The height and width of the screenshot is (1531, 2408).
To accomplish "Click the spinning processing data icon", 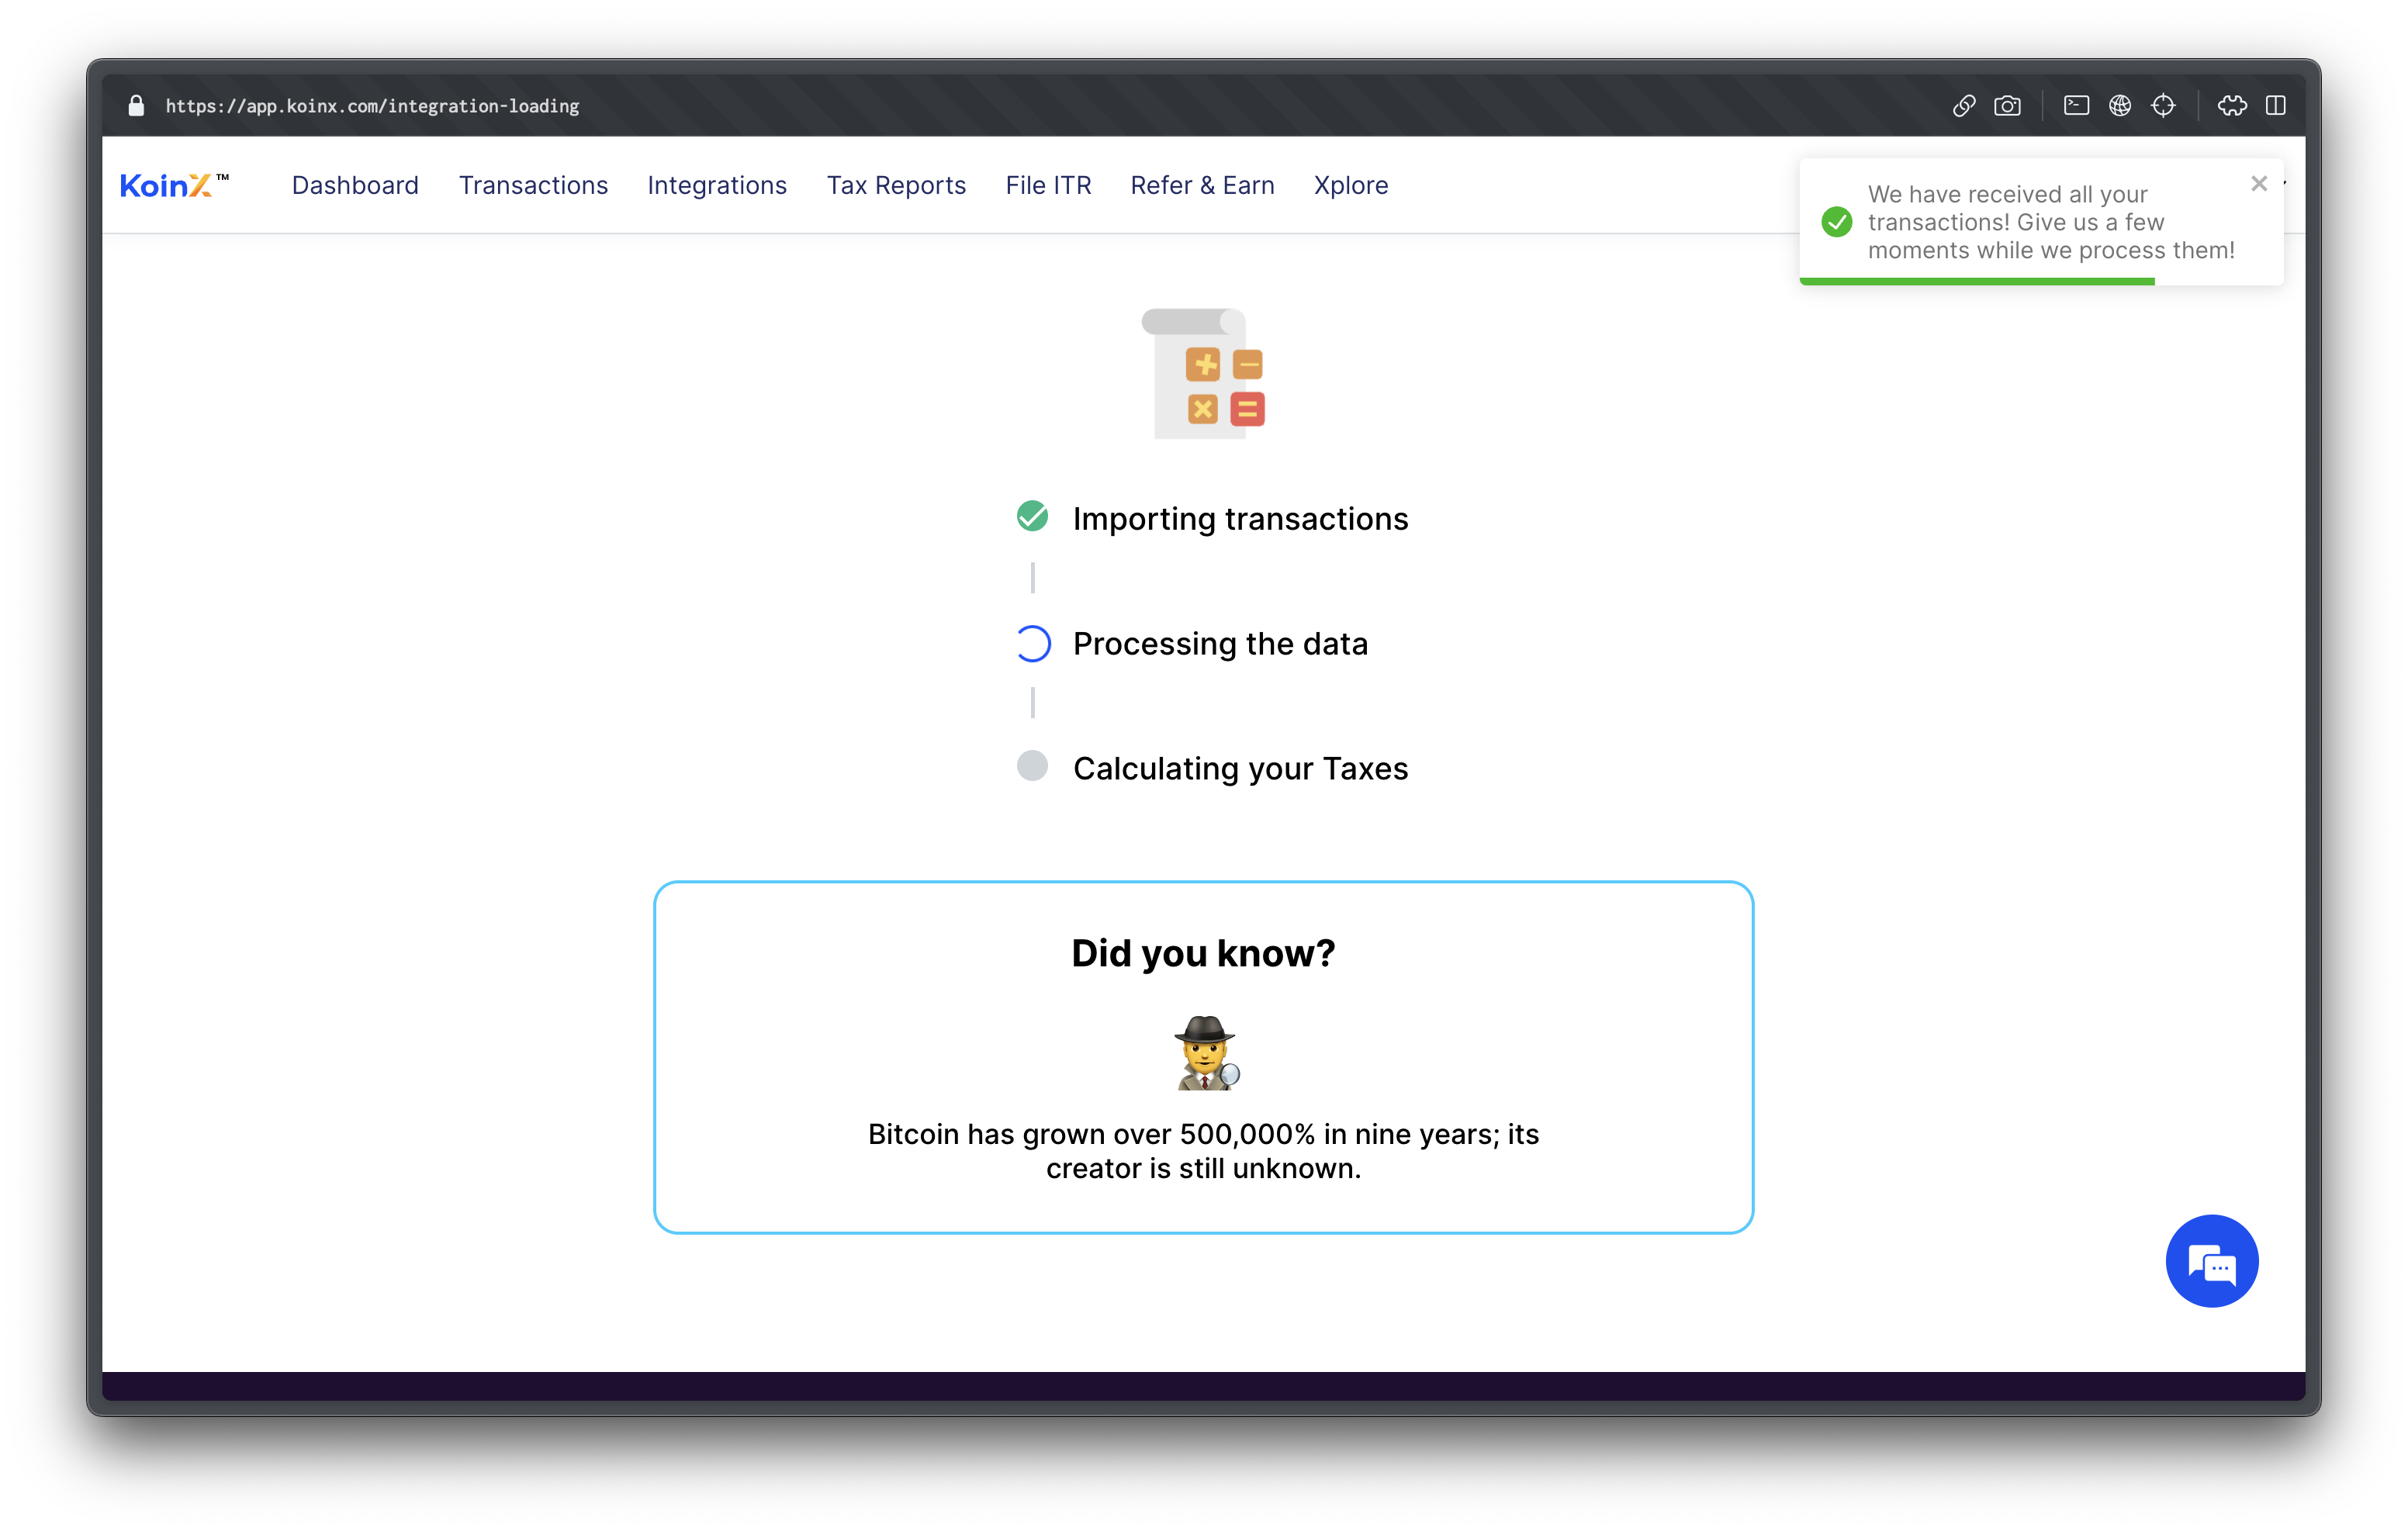I will point(1032,644).
